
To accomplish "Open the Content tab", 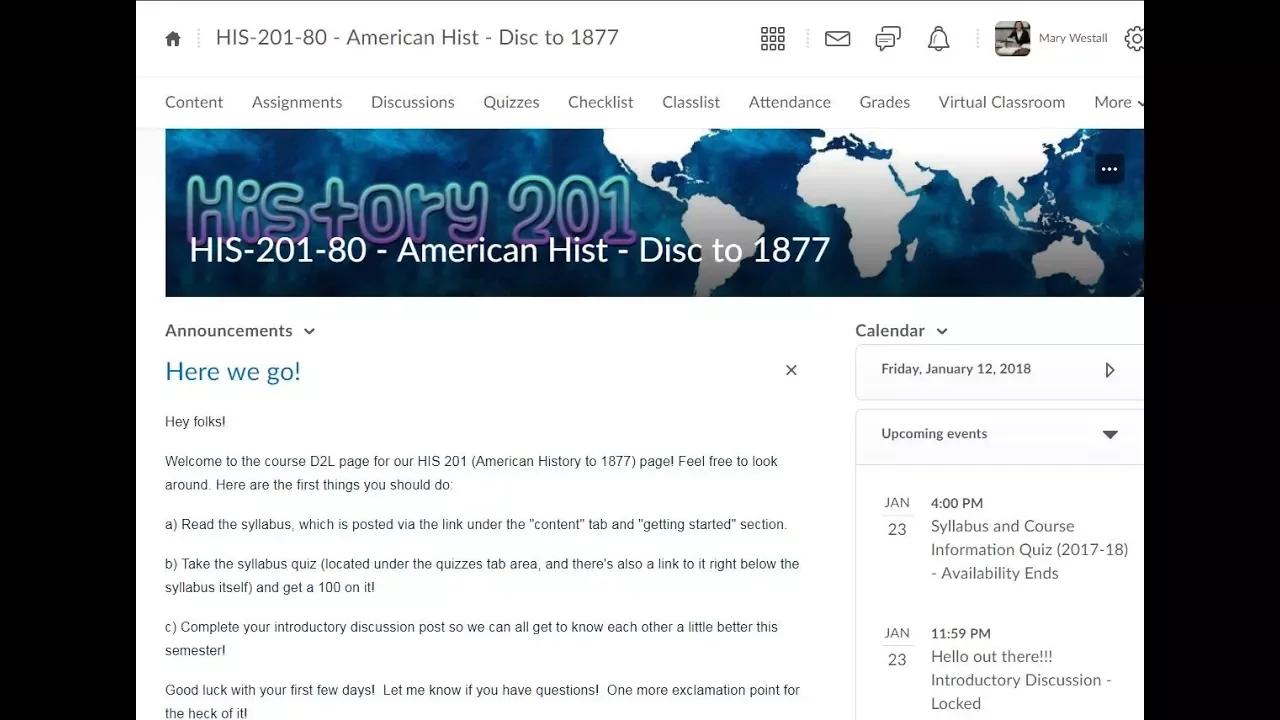I will pyautogui.click(x=194, y=102).
